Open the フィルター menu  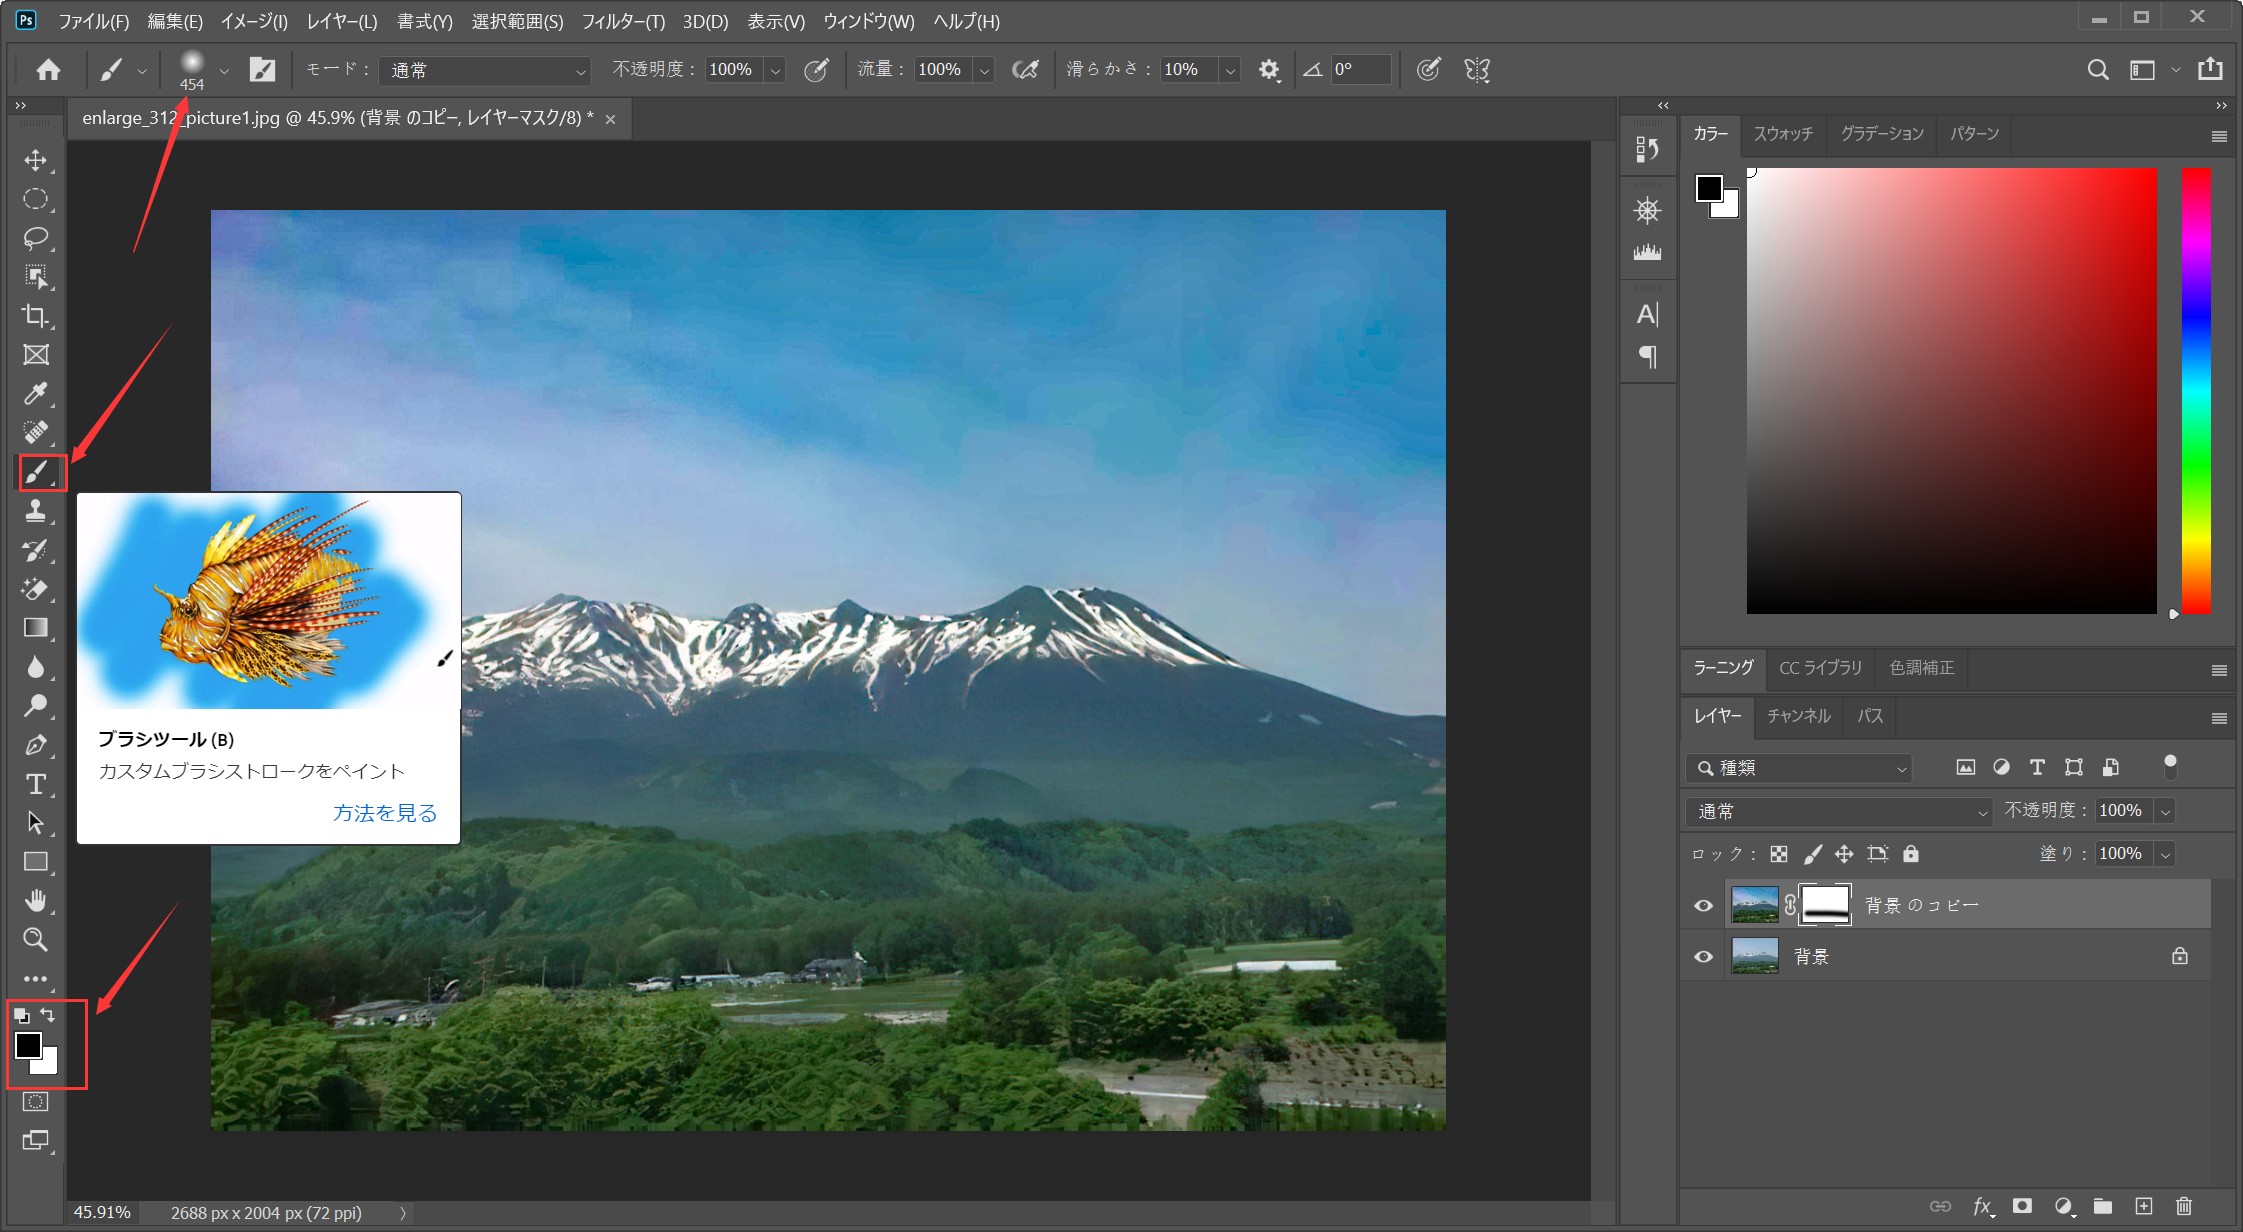pyautogui.click(x=621, y=21)
